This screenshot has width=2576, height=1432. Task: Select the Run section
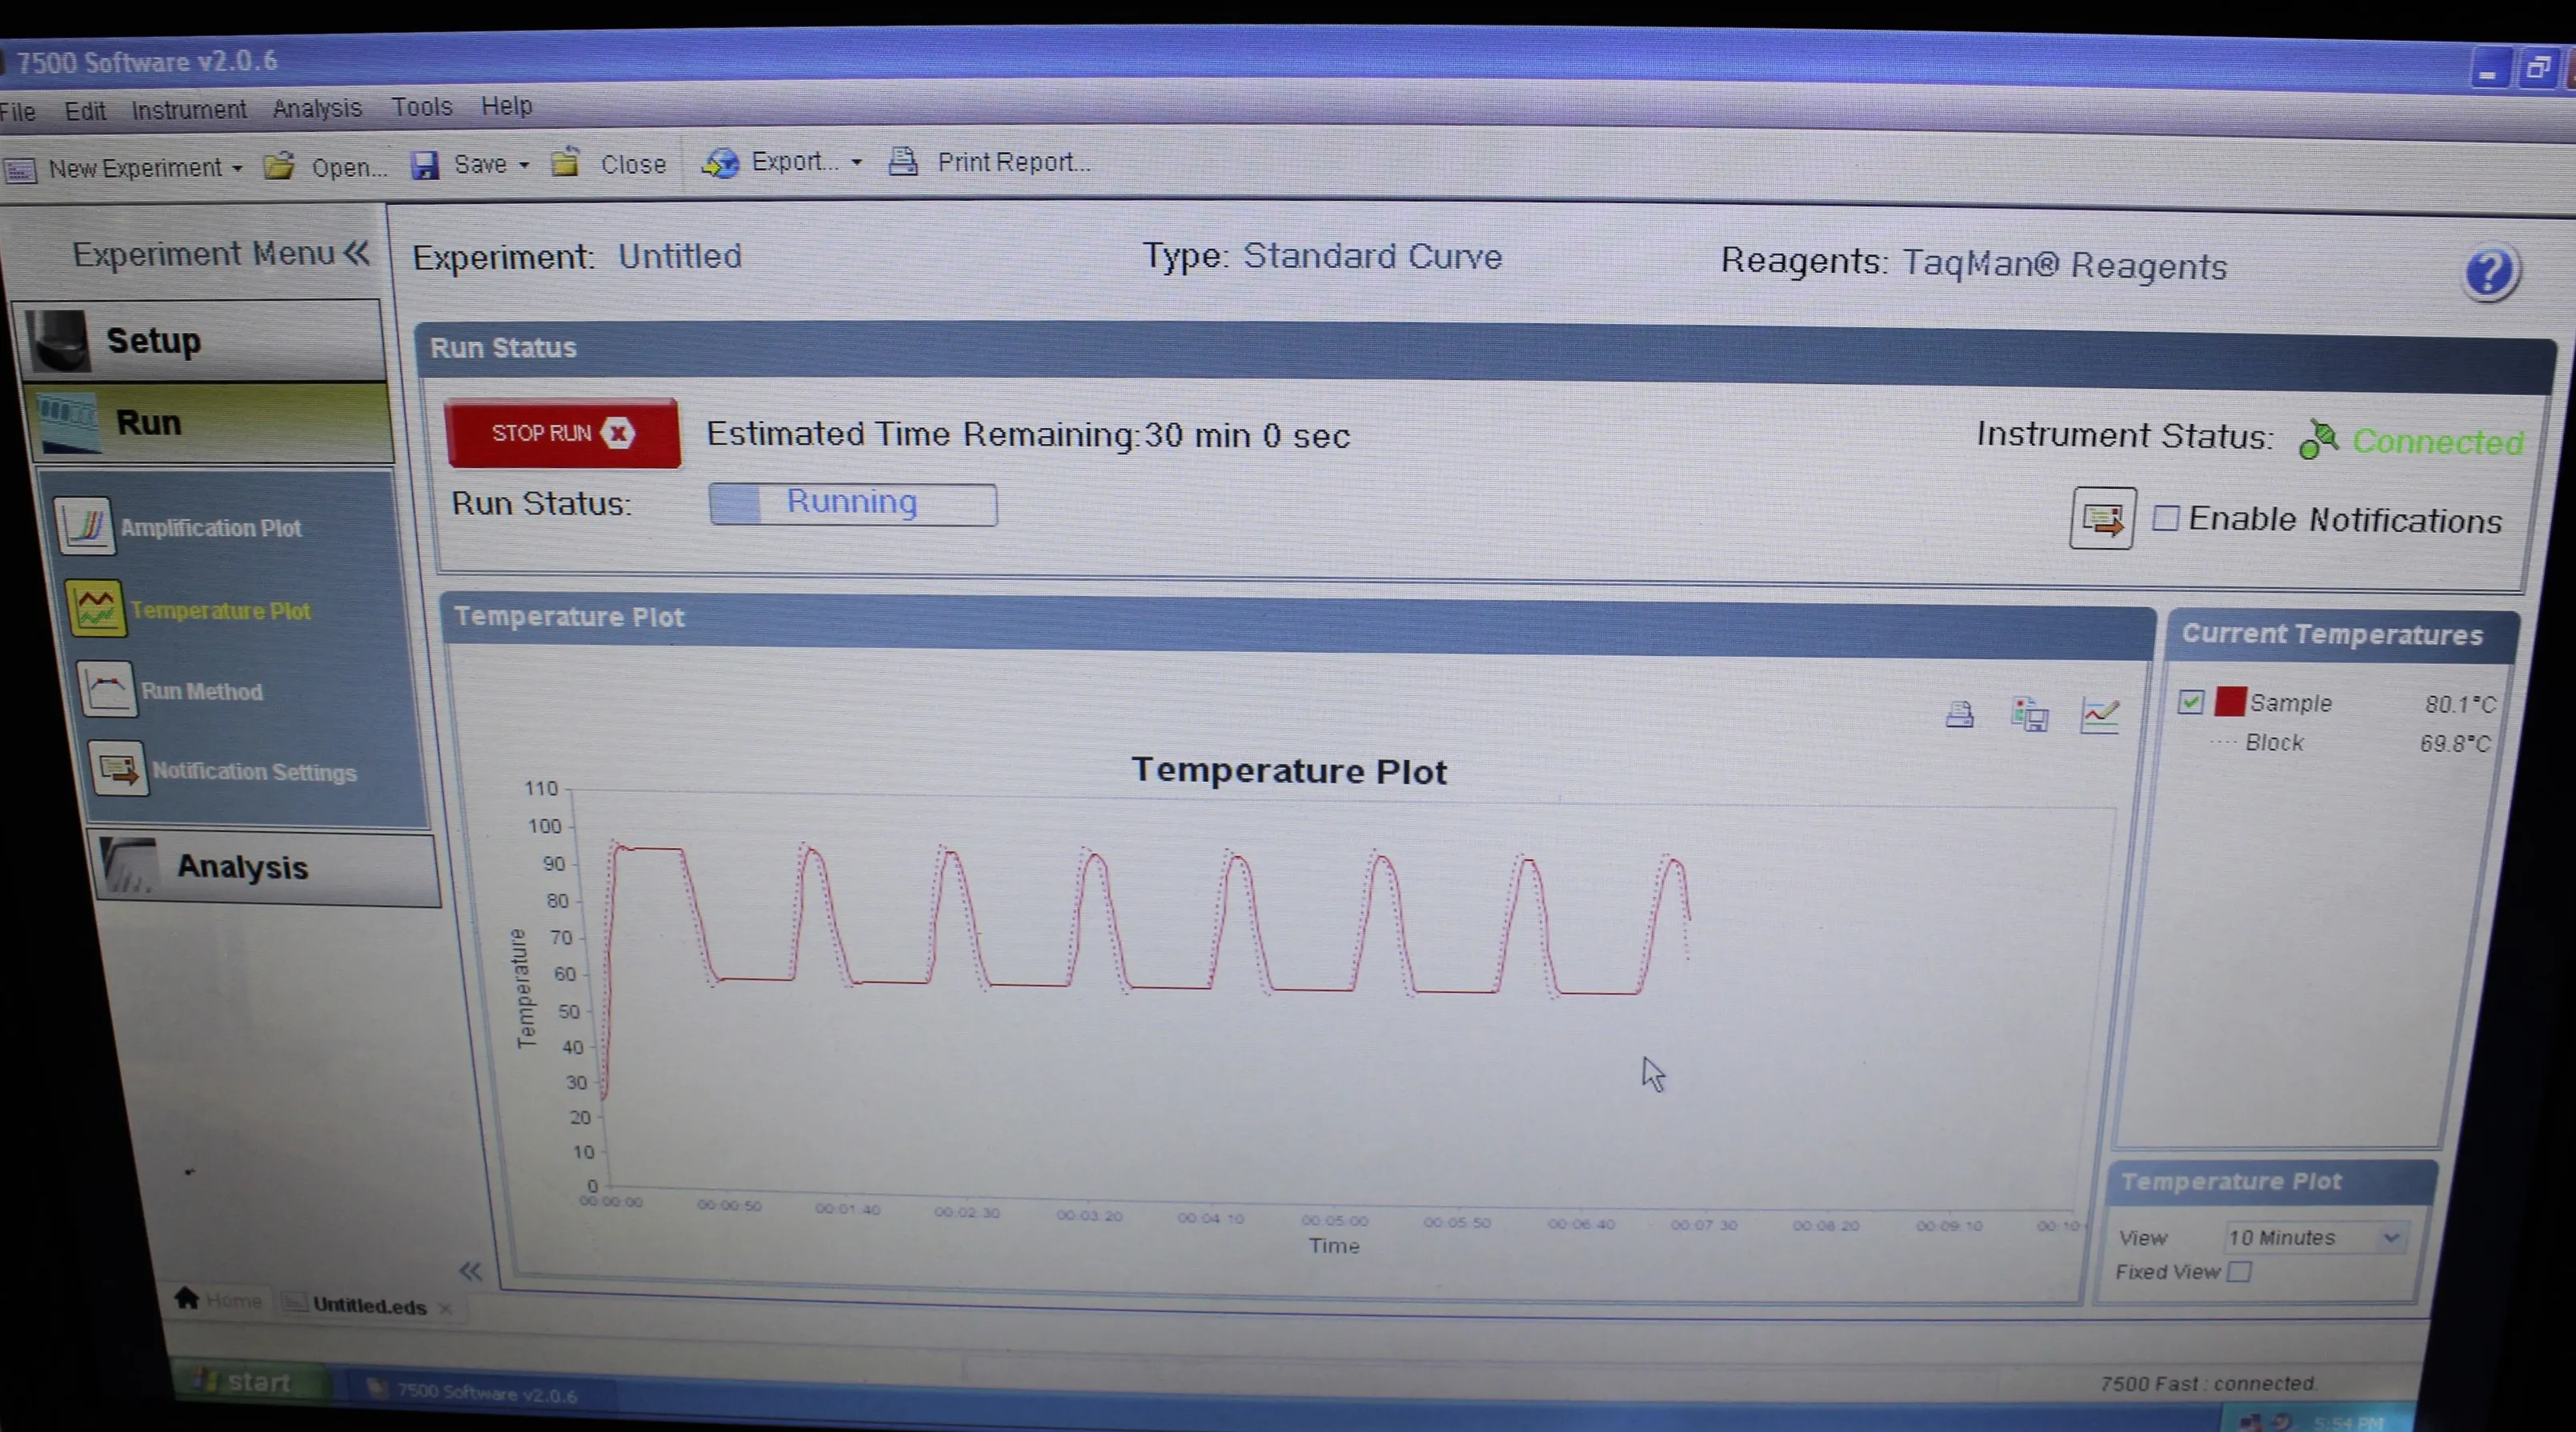click(x=210, y=423)
